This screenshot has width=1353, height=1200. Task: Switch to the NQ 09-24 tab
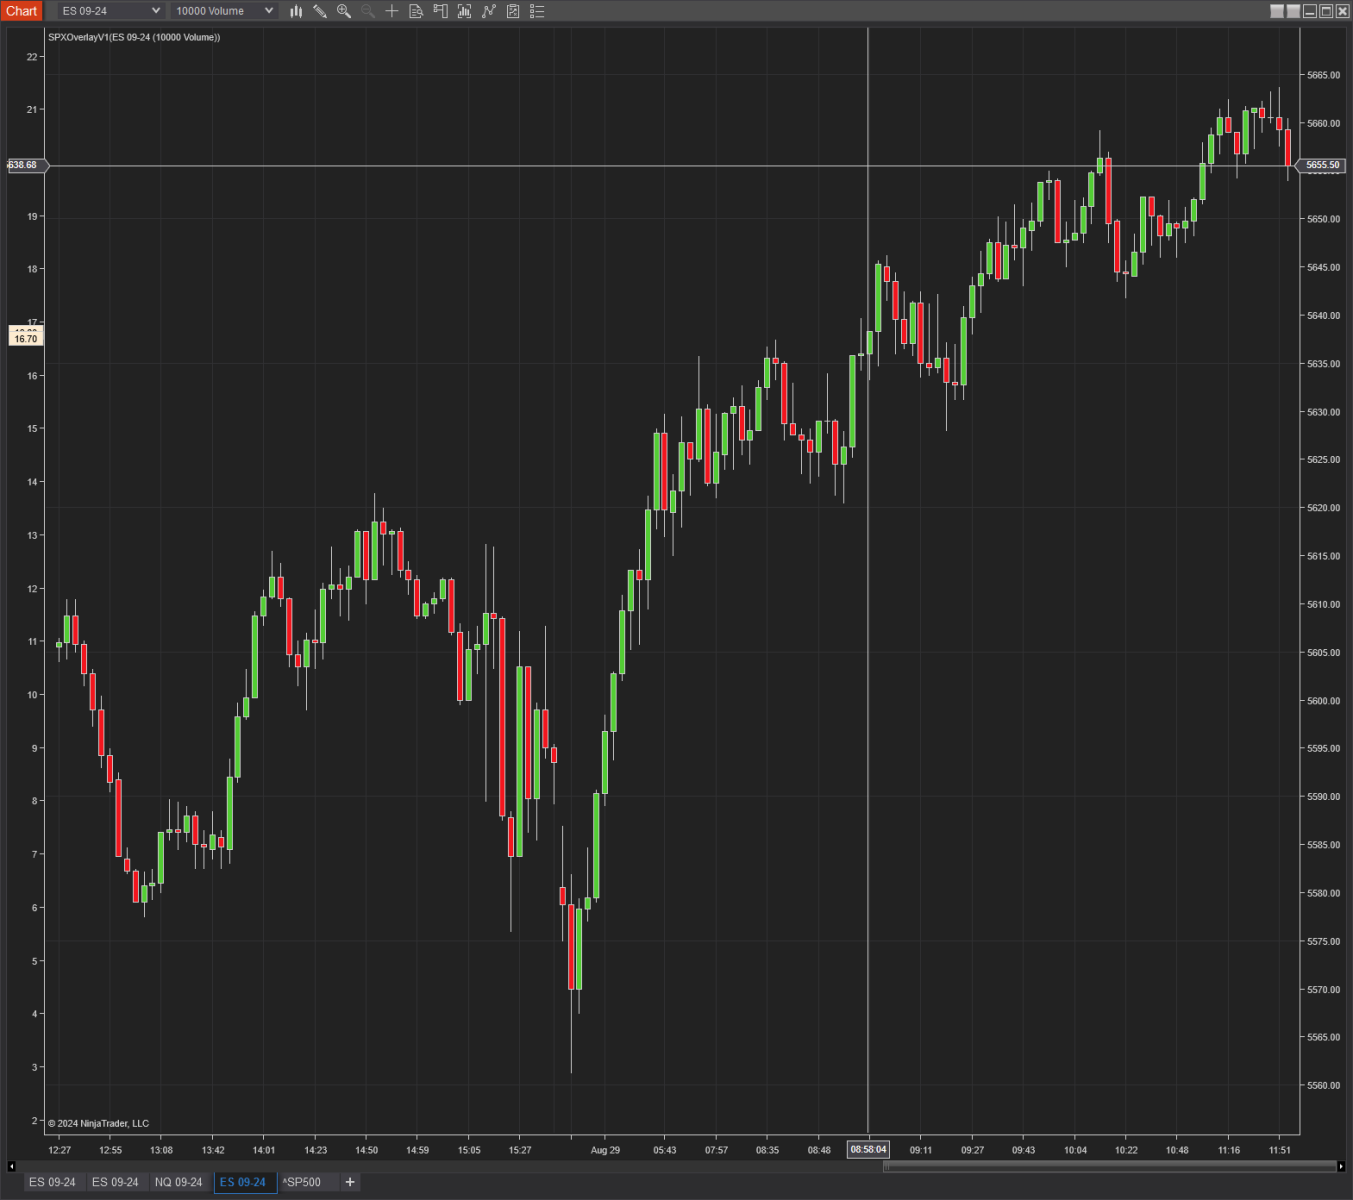(x=179, y=1182)
